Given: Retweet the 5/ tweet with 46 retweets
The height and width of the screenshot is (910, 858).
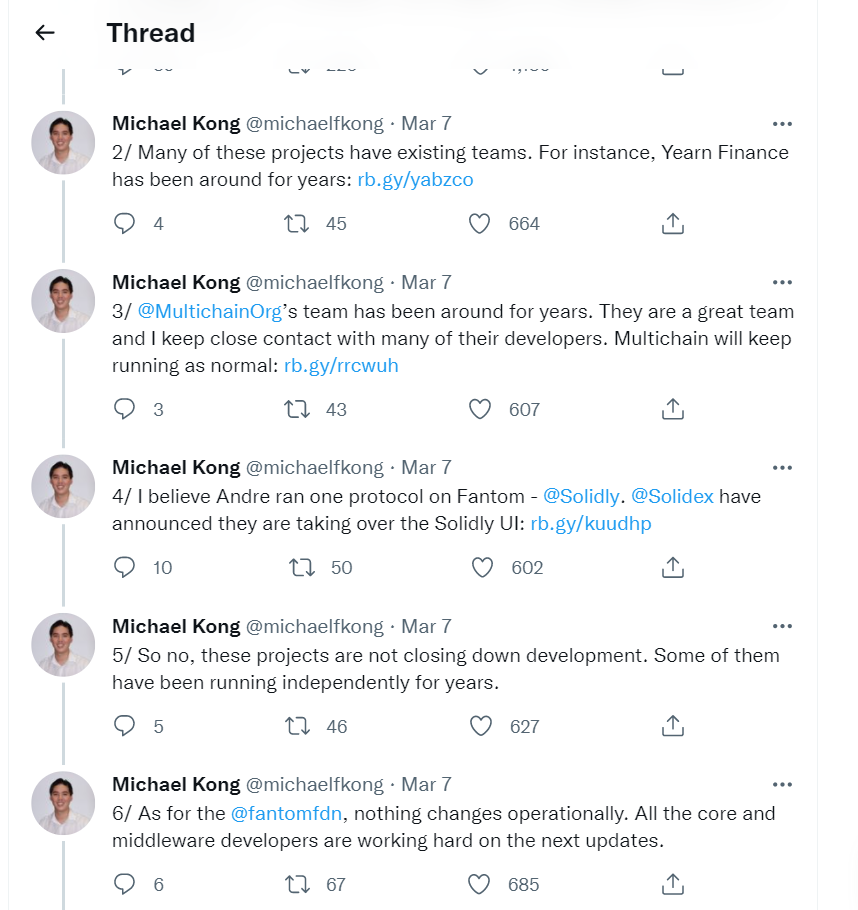Looking at the screenshot, I should click(x=298, y=726).
